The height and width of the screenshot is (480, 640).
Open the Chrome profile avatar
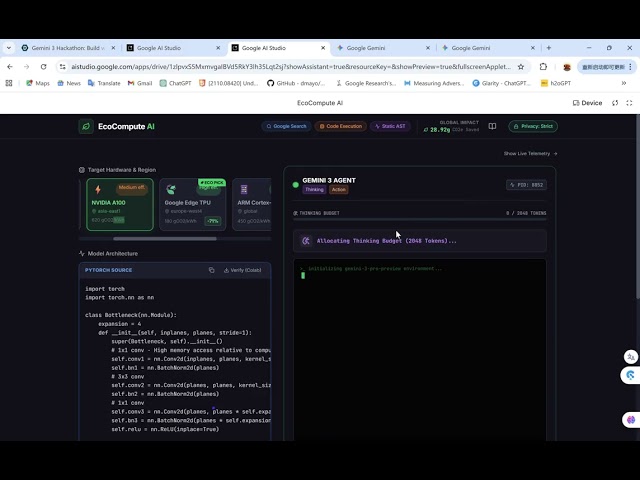tap(567, 67)
